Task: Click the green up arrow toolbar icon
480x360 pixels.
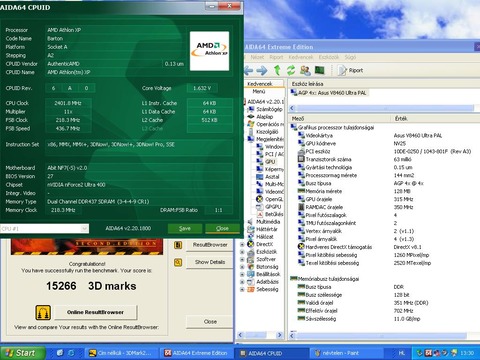Action: tap(277, 70)
